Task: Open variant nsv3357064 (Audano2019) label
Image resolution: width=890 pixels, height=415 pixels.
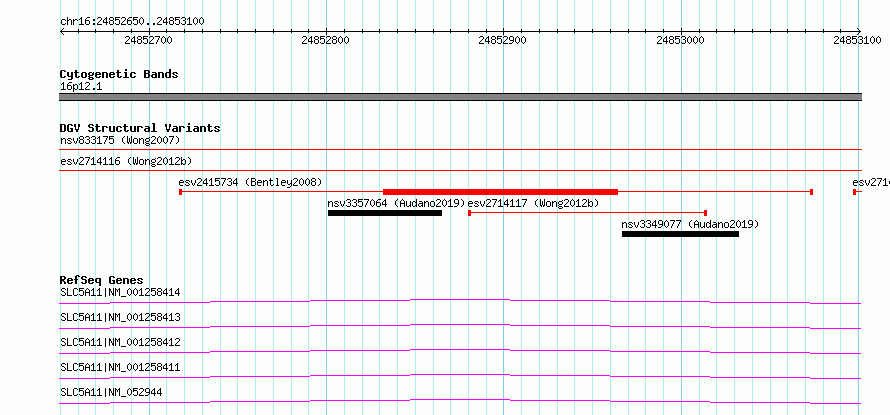Action: click(x=396, y=203)
